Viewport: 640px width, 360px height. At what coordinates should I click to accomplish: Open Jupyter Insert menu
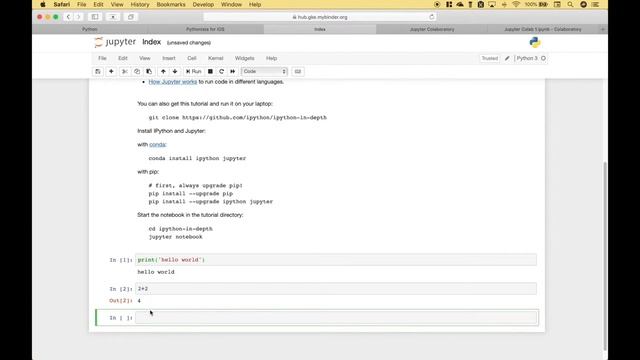[169, 58]
